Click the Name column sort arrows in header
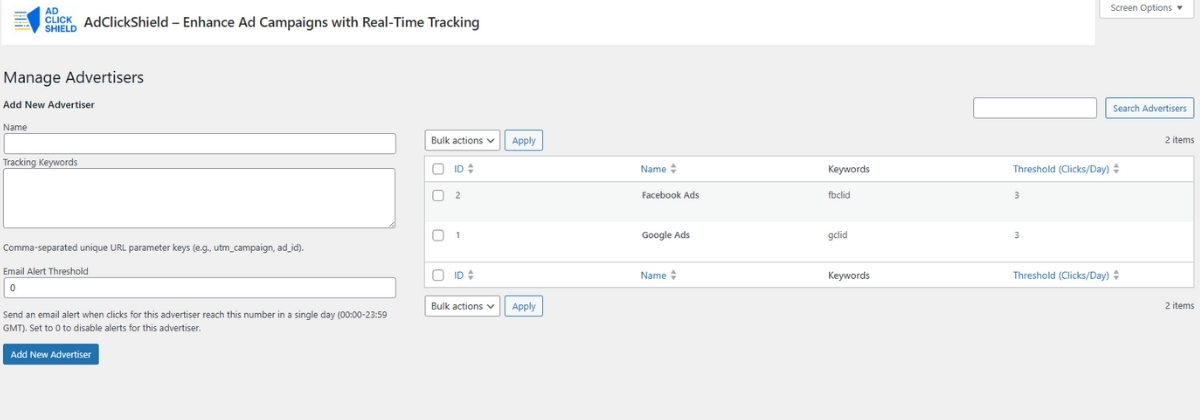This screenshot has width=1200, height=420. pyautogui.click(x=673, y=170)
